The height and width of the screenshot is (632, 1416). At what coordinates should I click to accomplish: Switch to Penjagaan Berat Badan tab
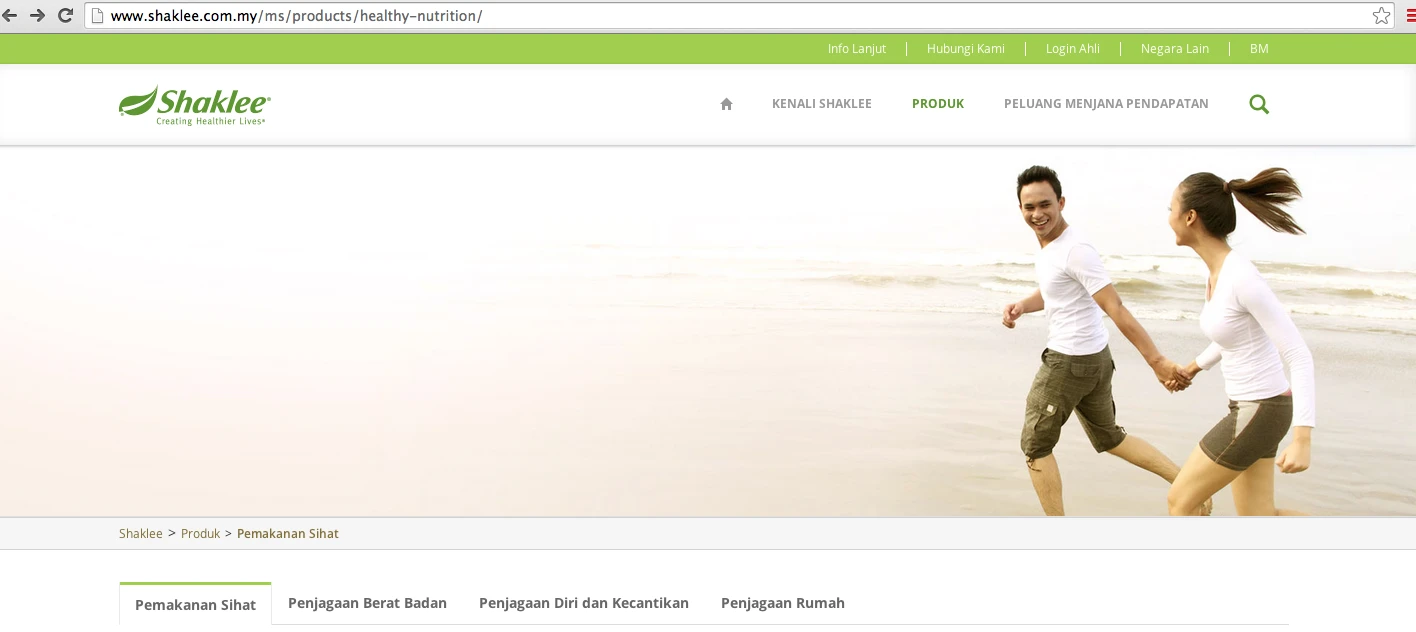click(x=367, y=603)
